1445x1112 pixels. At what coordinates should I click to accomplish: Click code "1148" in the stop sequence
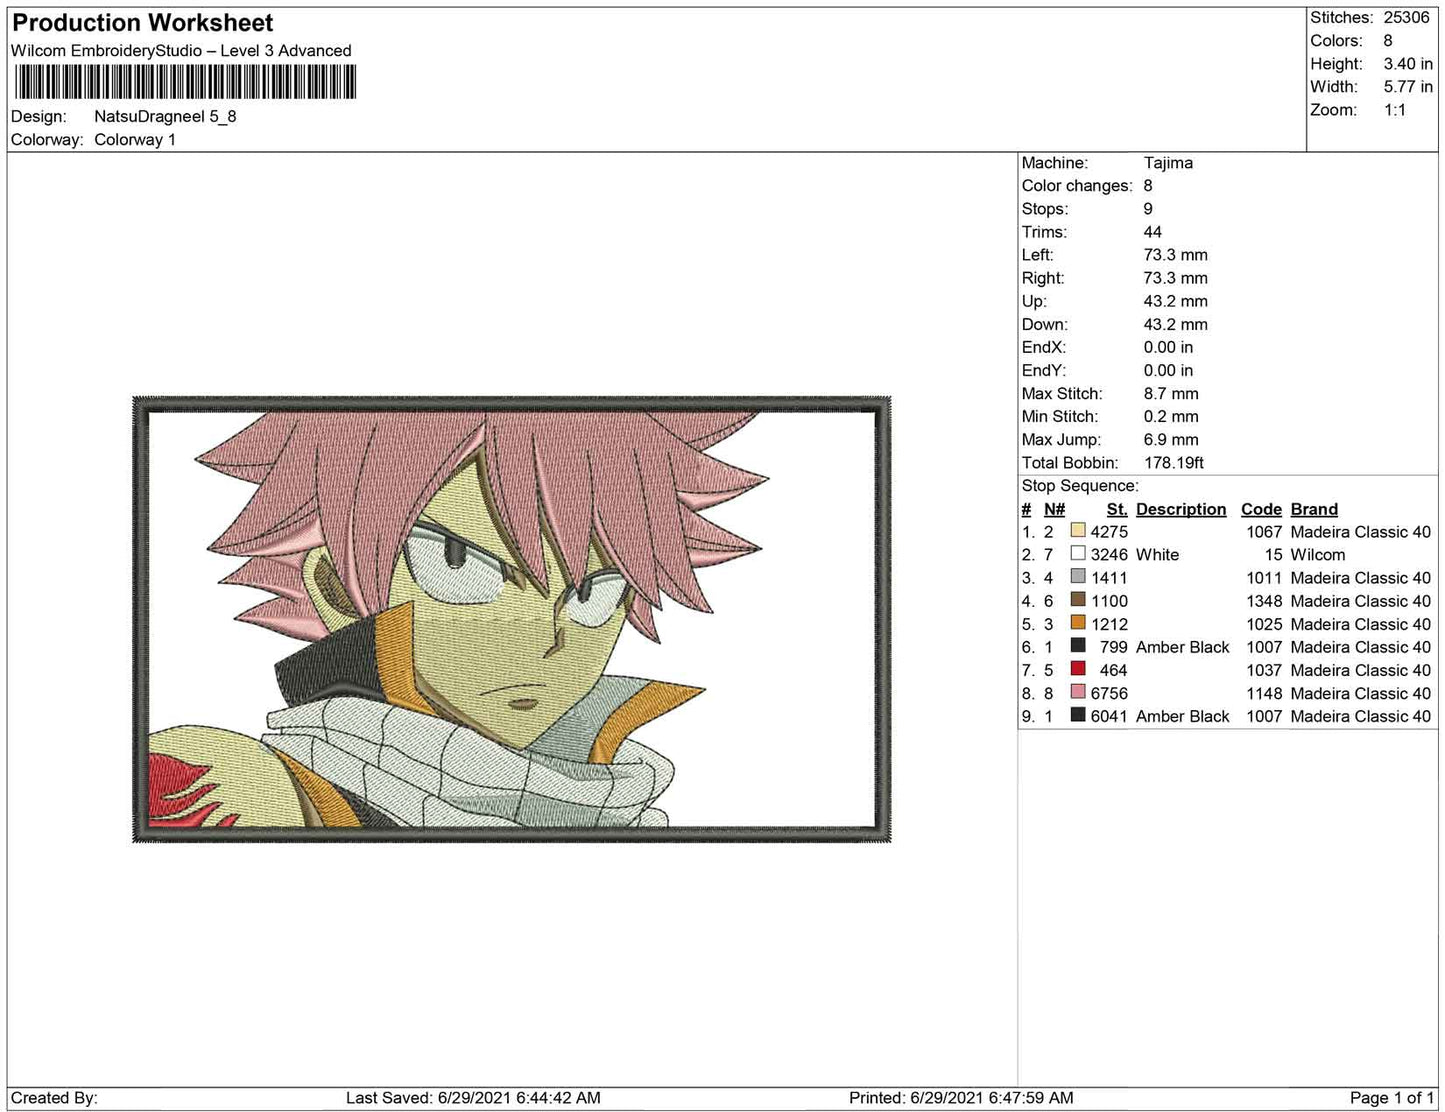point(1264,693)
